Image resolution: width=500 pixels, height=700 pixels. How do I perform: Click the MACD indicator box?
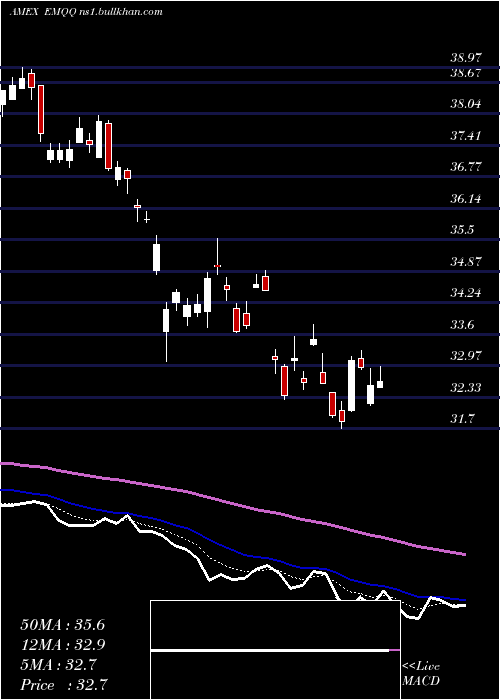pyautogui.click(x=275, y=650)
